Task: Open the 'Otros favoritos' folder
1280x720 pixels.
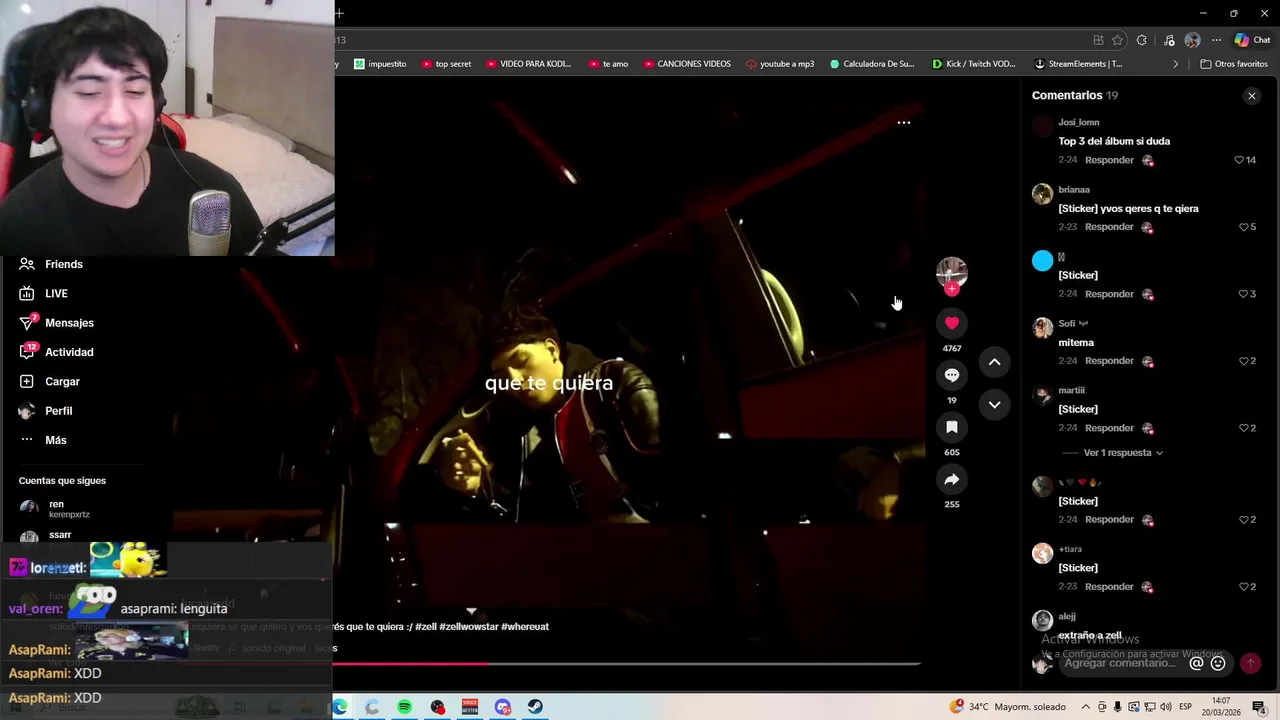Action: coord(1234,64)
